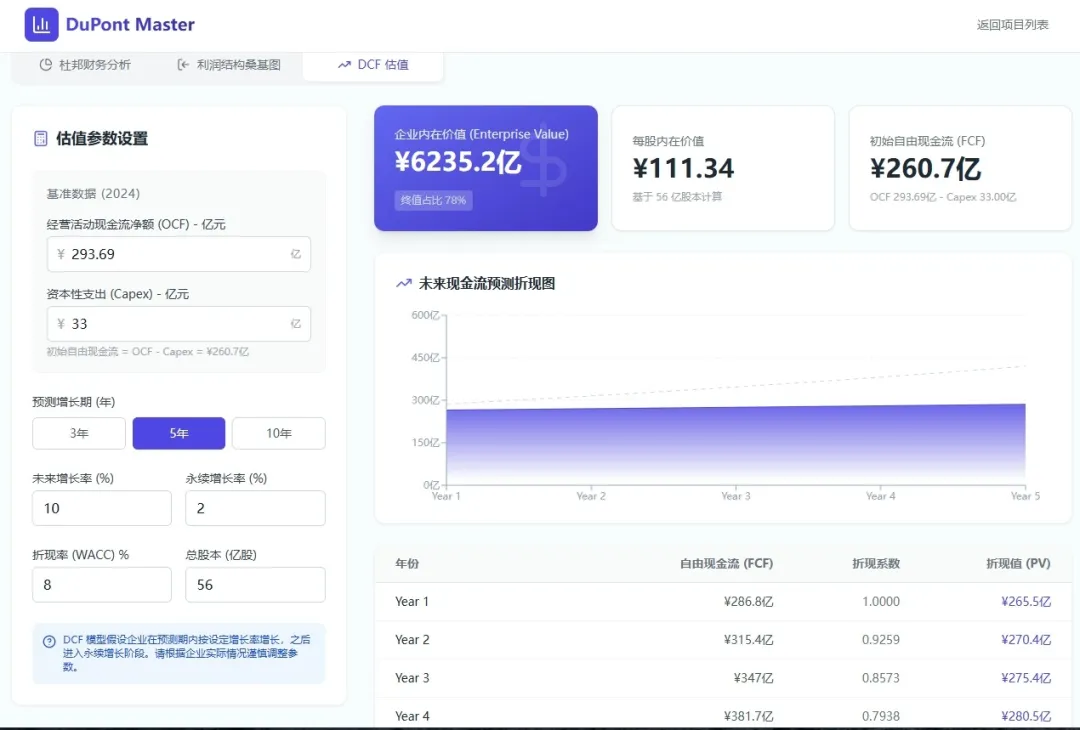Click the trend icon beside 未来现金流预测折现图
Viewport: 1080px width, 730px height.
tap(404, 283)
